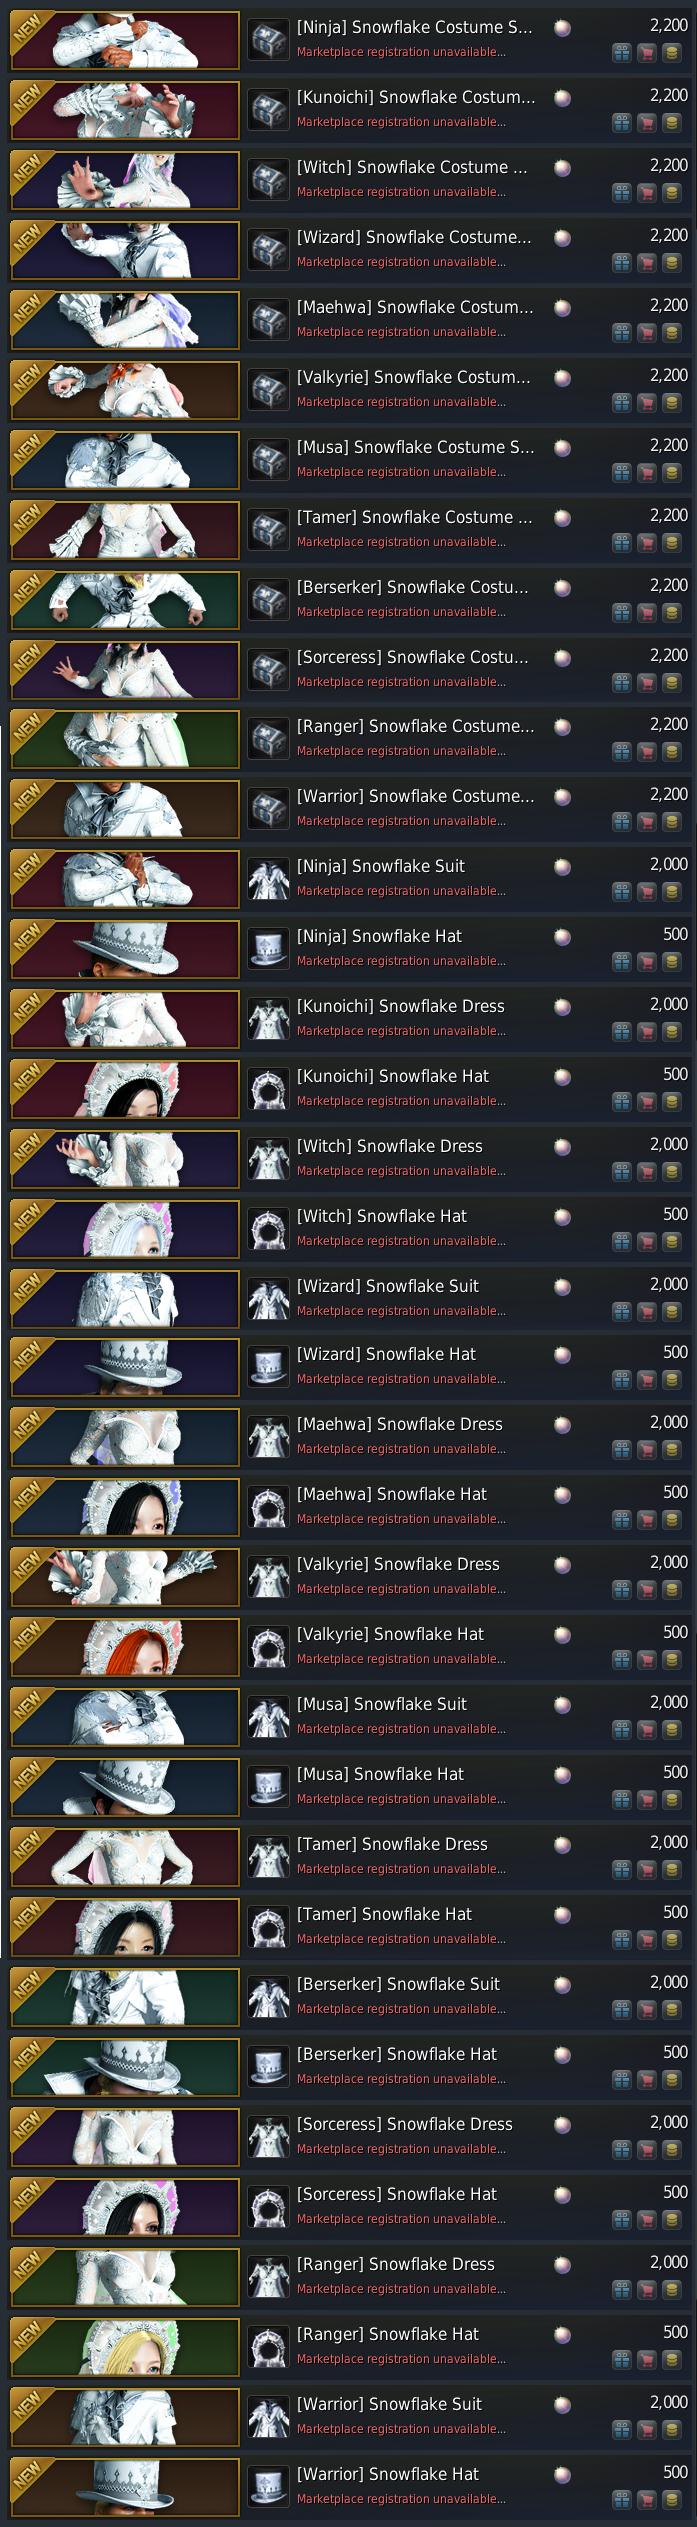Buy Musa Snowflake Costume Set with coins icon
697x2527 pixels.
tap(672, 474)
